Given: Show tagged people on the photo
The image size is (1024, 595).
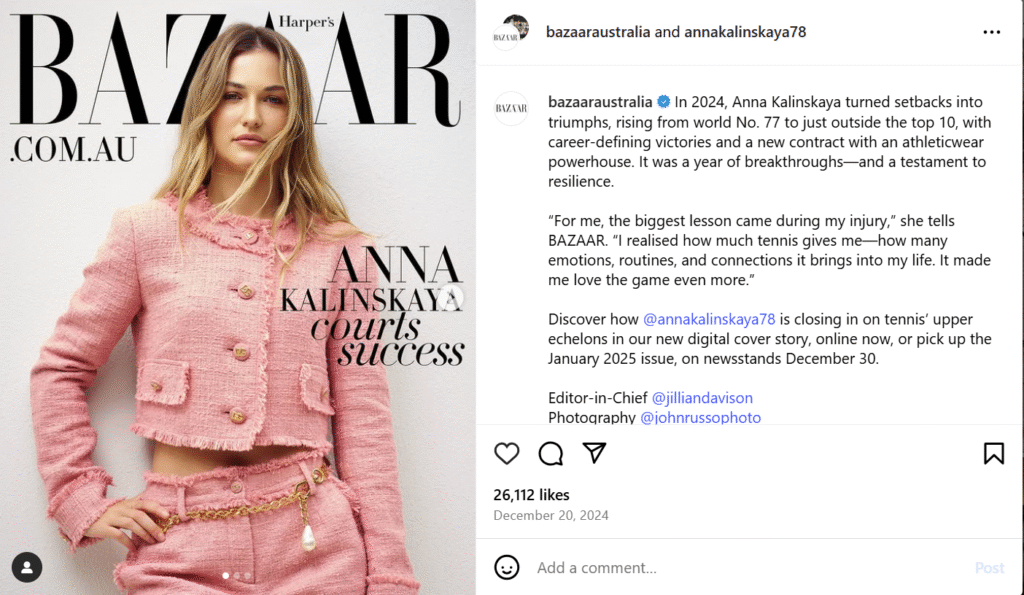Looking at the screenshot, I should pyautogui.click(x=27, y=567).
